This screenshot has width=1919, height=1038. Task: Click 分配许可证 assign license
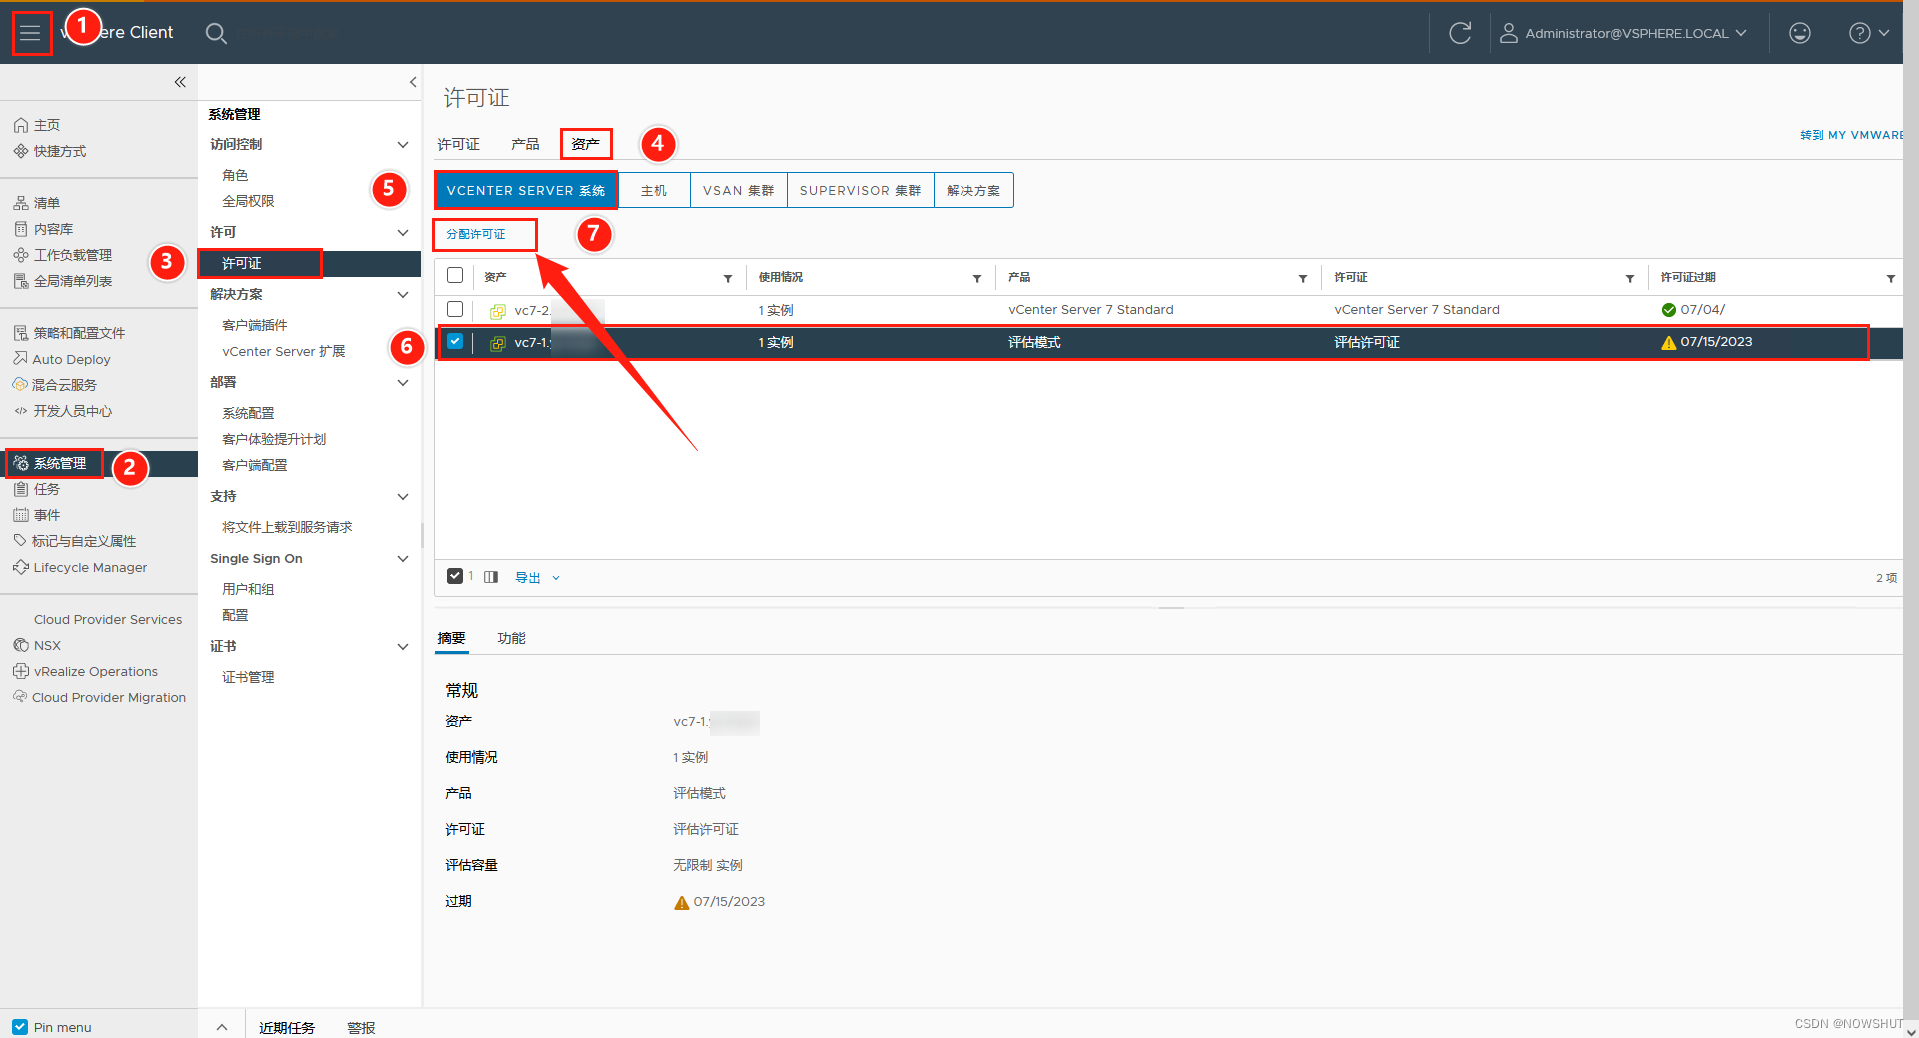pos(476,234)
